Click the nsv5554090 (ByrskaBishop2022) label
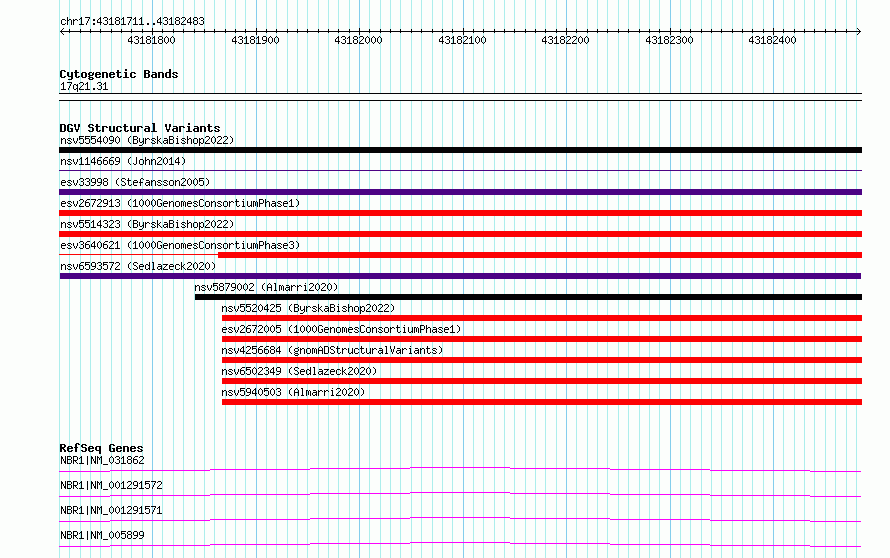 (x=147, y=140)
